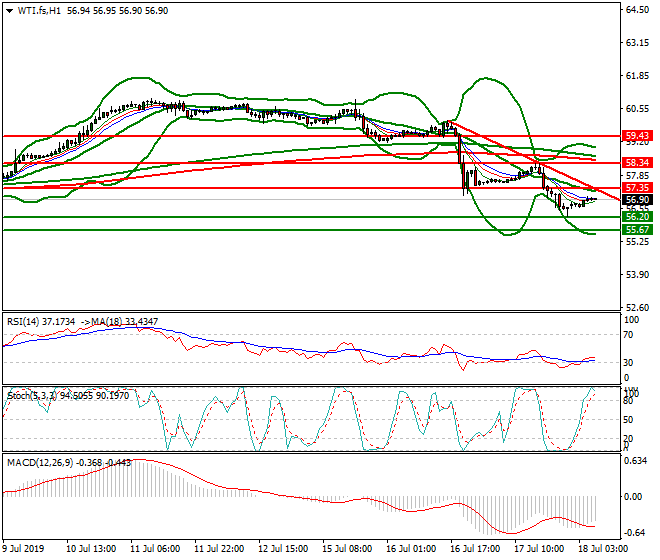Click the 55.67 green support label
The width and height of the screenshot is (660, 560).
pos(637,230)
